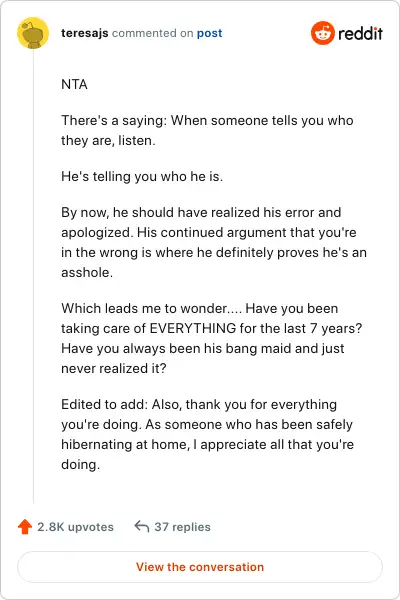
Task: Click the "He's telling you who he is" line
Action: pos(142,176)
